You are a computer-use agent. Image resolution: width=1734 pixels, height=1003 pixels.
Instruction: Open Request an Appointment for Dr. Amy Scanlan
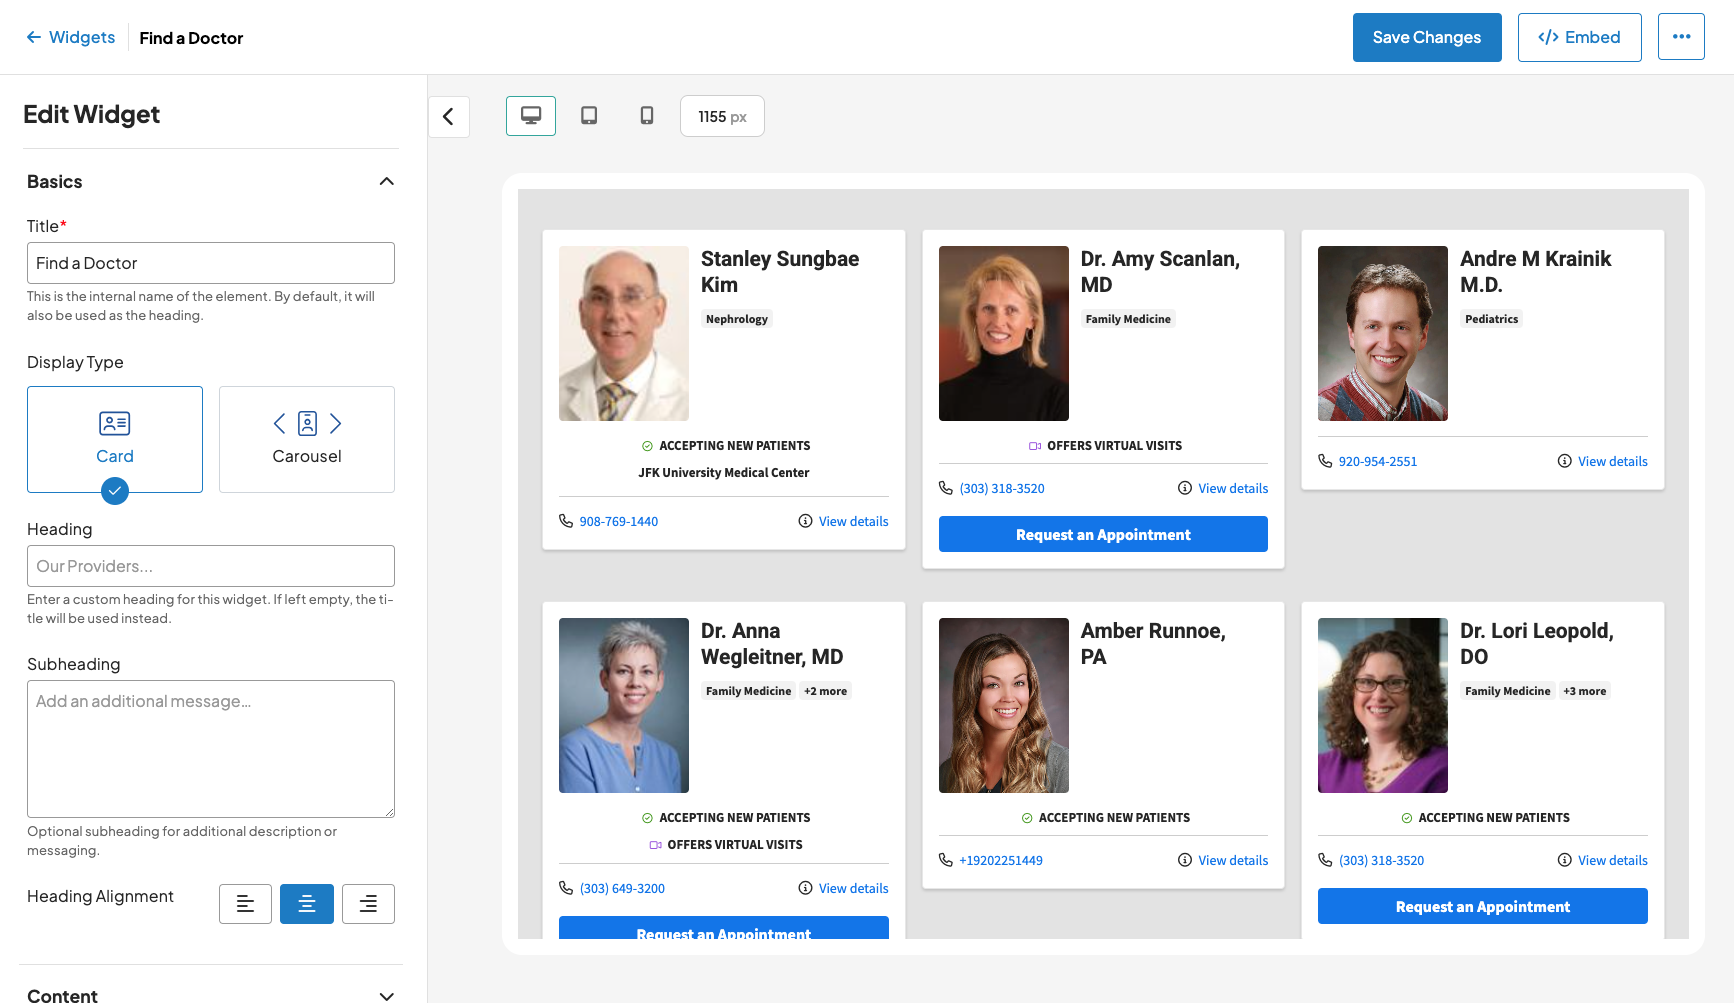1102,534
